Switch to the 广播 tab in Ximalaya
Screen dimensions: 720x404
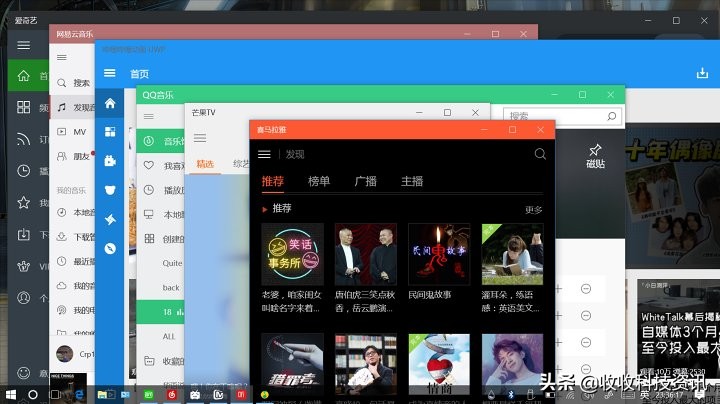[x=366, y=181]
